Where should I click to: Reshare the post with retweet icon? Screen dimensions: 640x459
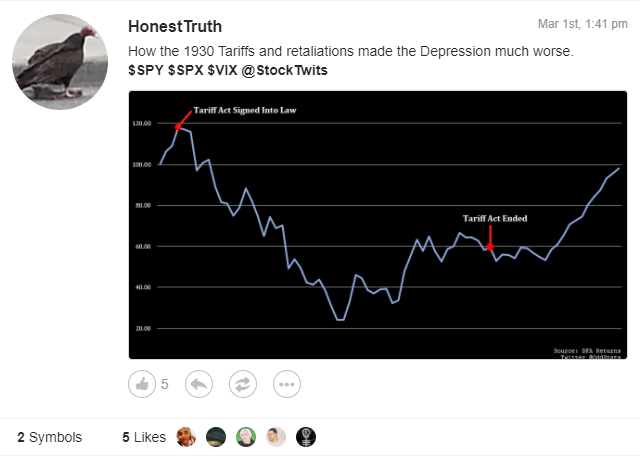tap(242, 384)
